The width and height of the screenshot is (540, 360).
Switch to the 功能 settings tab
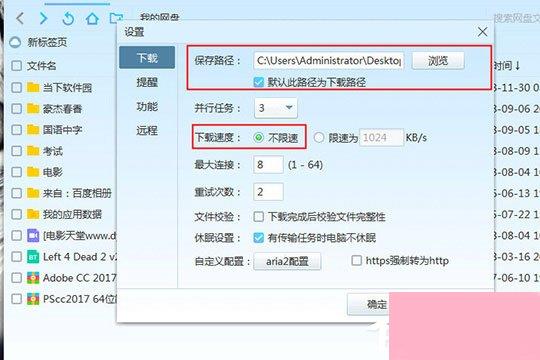[x=147, y=107]
